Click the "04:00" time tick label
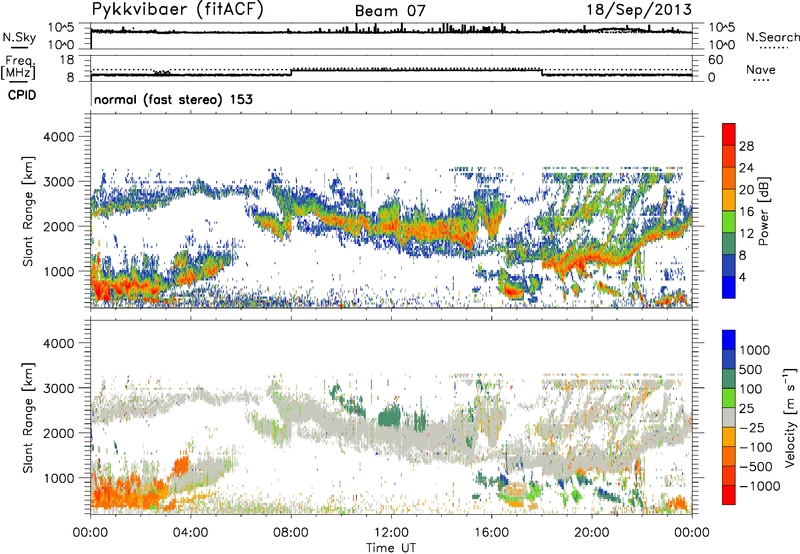Viewport: 800px width, 554px height. click(190, 533)
